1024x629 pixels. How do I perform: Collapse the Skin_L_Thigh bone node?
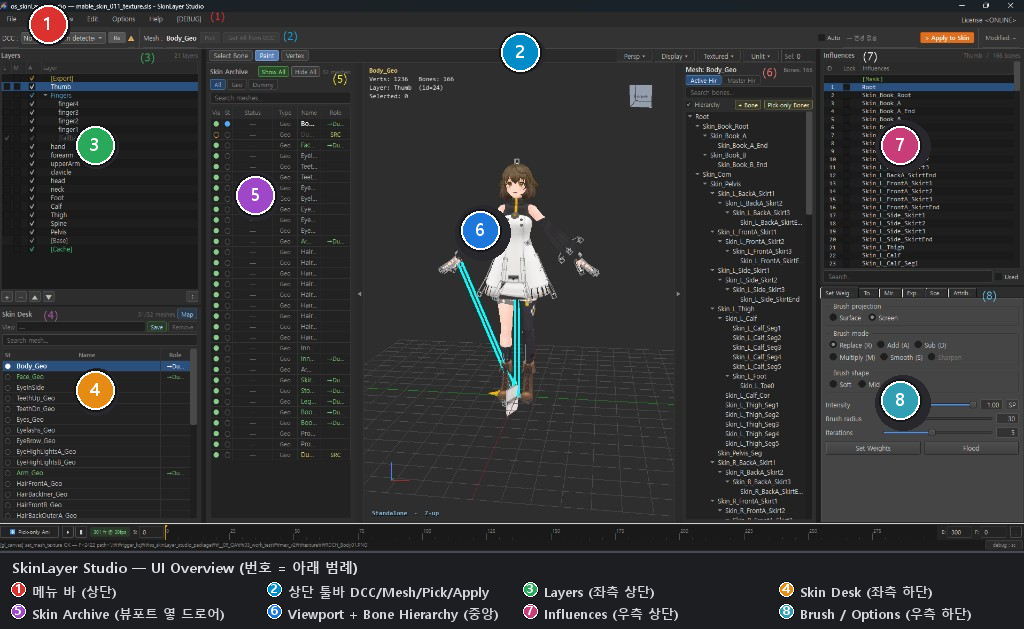712,309
